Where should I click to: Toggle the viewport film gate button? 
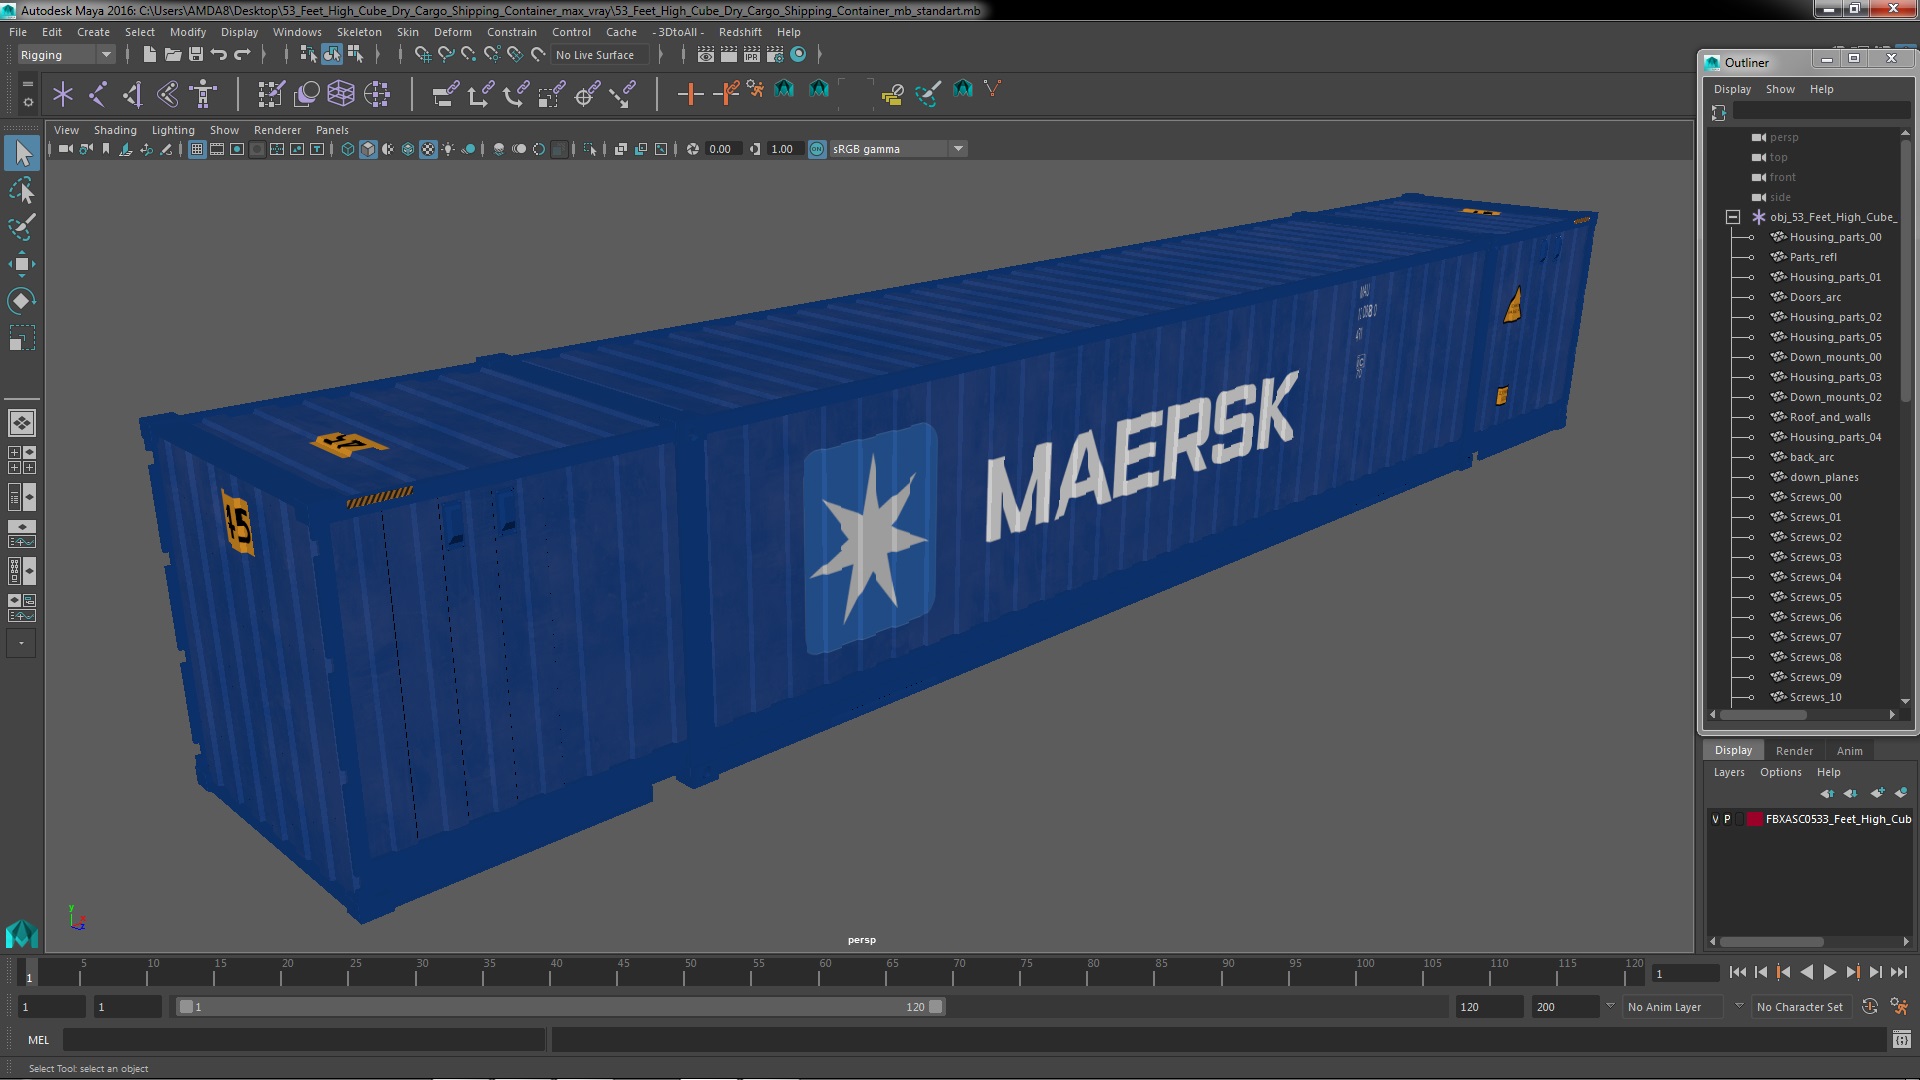tap(217, 149)
